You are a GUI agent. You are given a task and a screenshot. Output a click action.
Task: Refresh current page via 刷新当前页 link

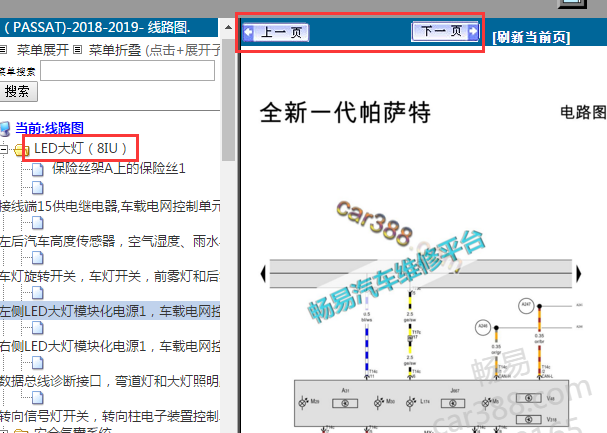(x=531, y=37)
